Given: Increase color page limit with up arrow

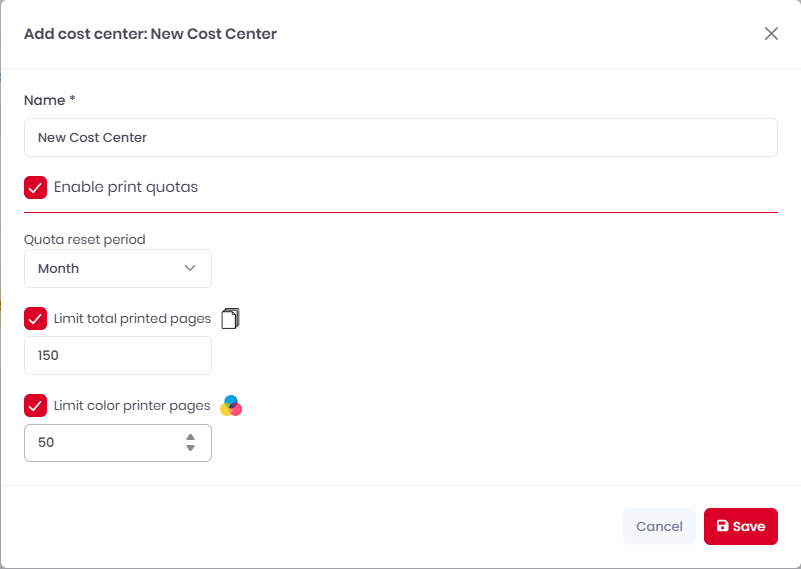Looking at the screenshot, I should point(191,437).
